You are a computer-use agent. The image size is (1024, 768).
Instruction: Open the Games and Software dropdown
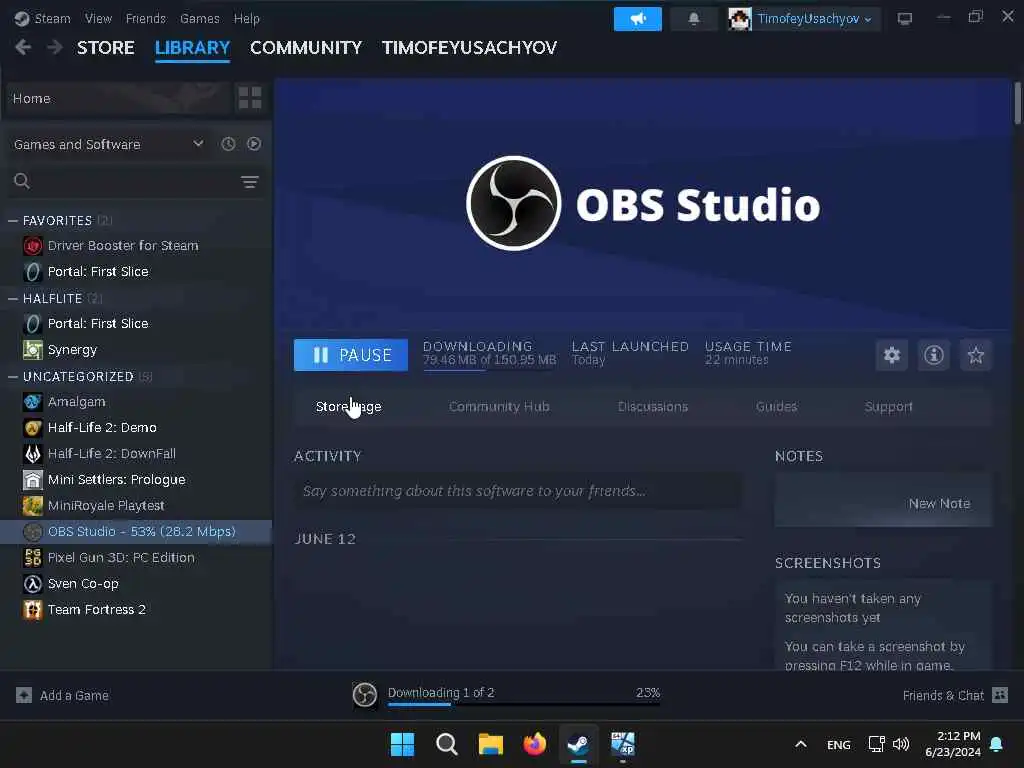click(108, 144)
